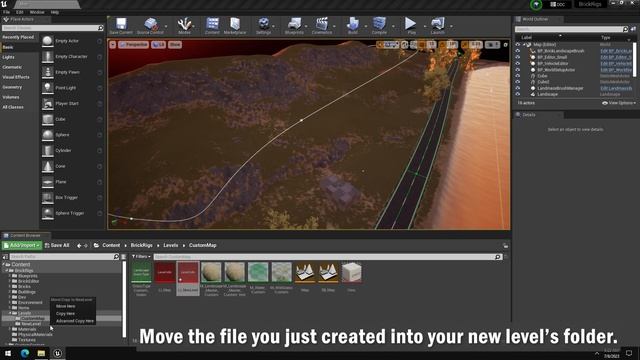Open the File menu
The image size is (640, 360).
7,12
